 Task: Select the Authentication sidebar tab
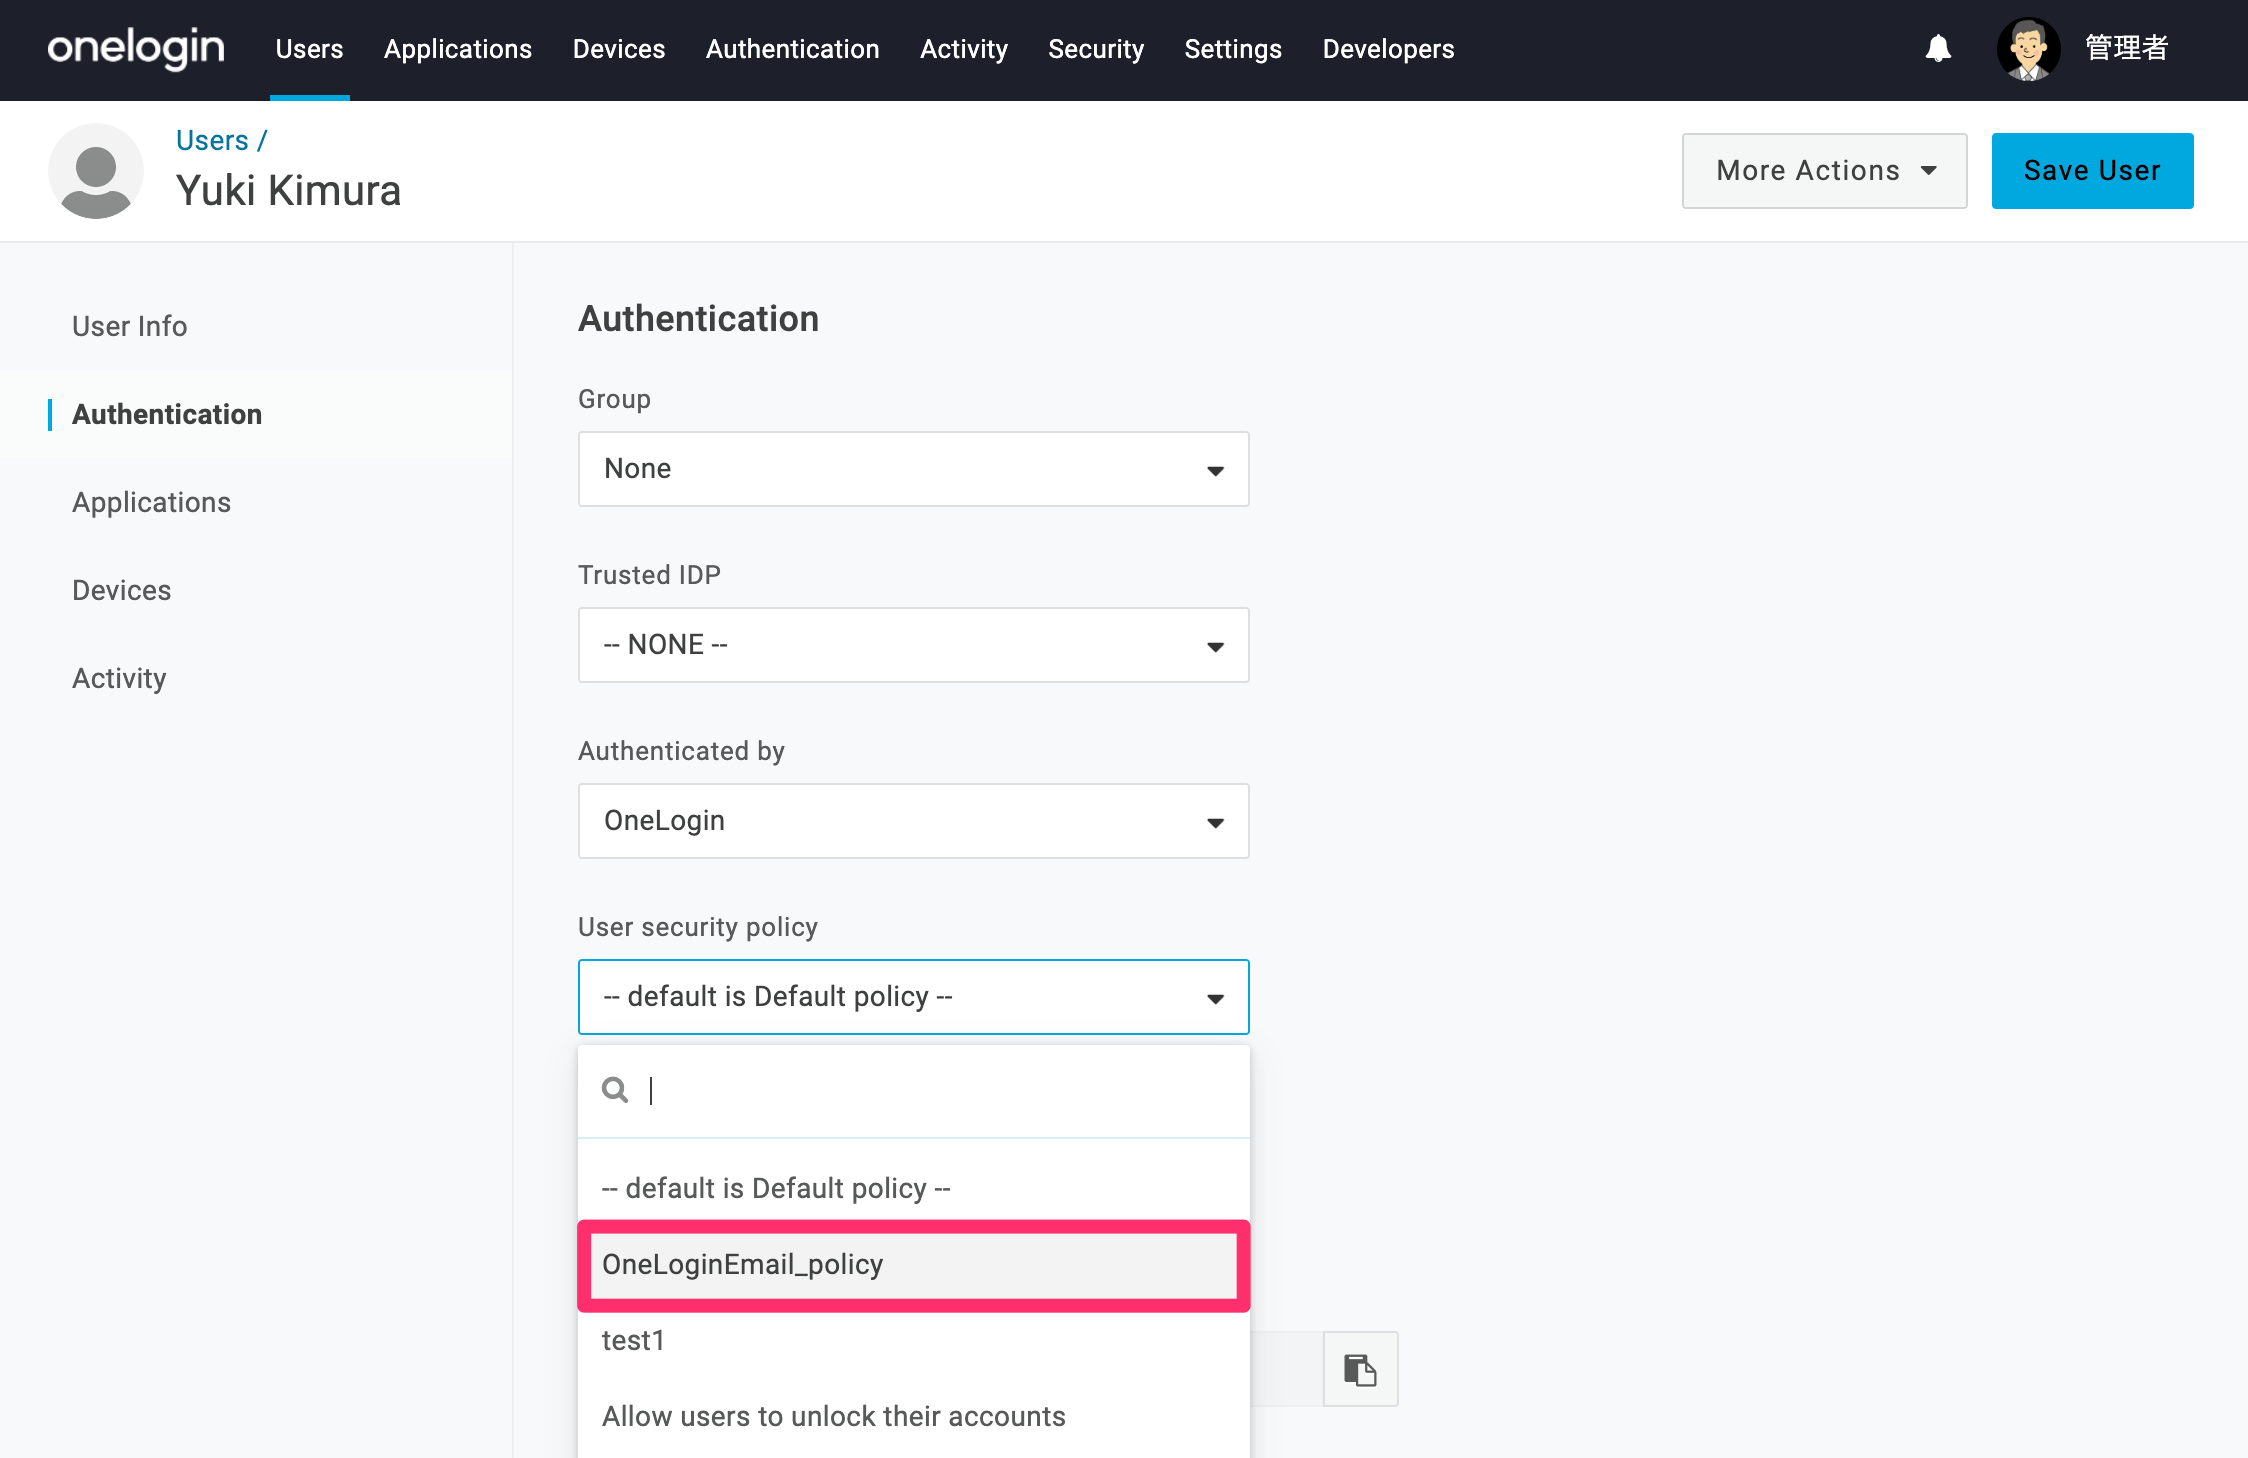167,414
